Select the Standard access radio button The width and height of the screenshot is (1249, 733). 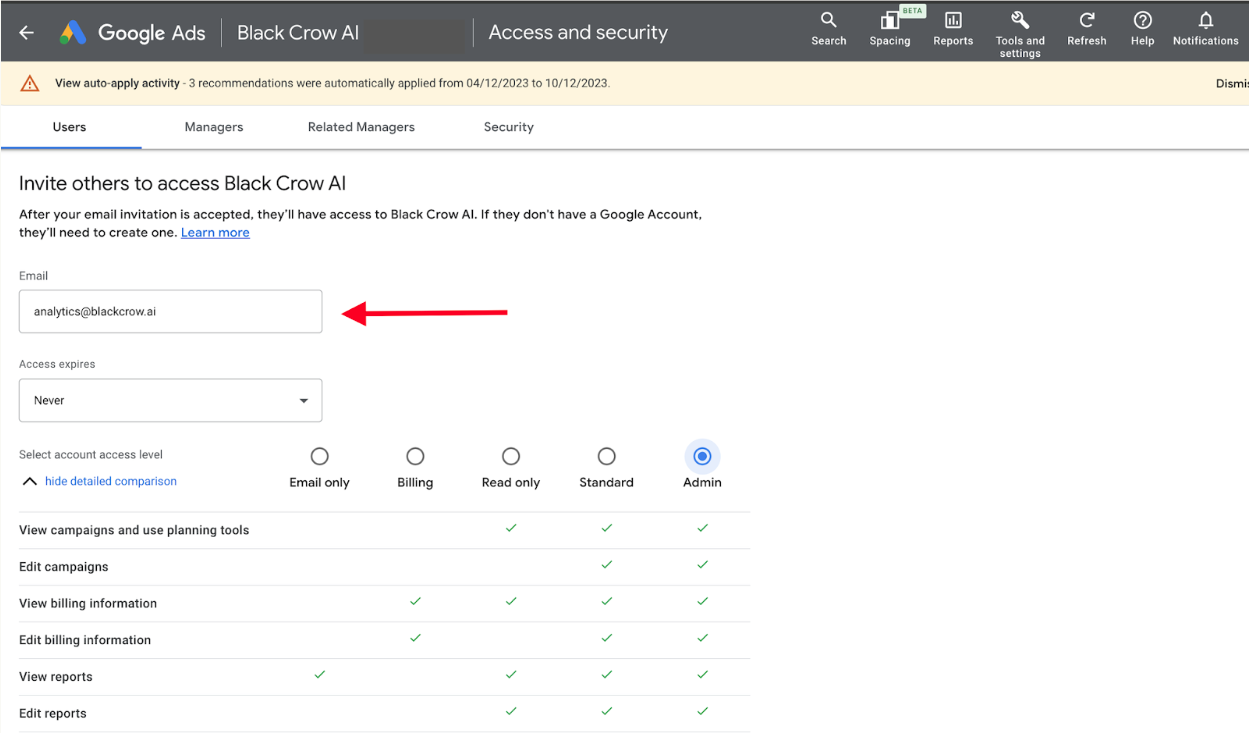(606, 456)
